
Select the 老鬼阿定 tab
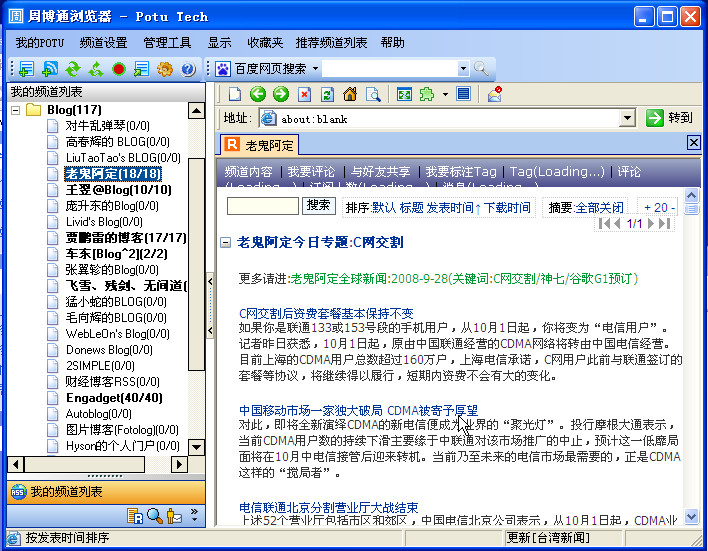259,145
